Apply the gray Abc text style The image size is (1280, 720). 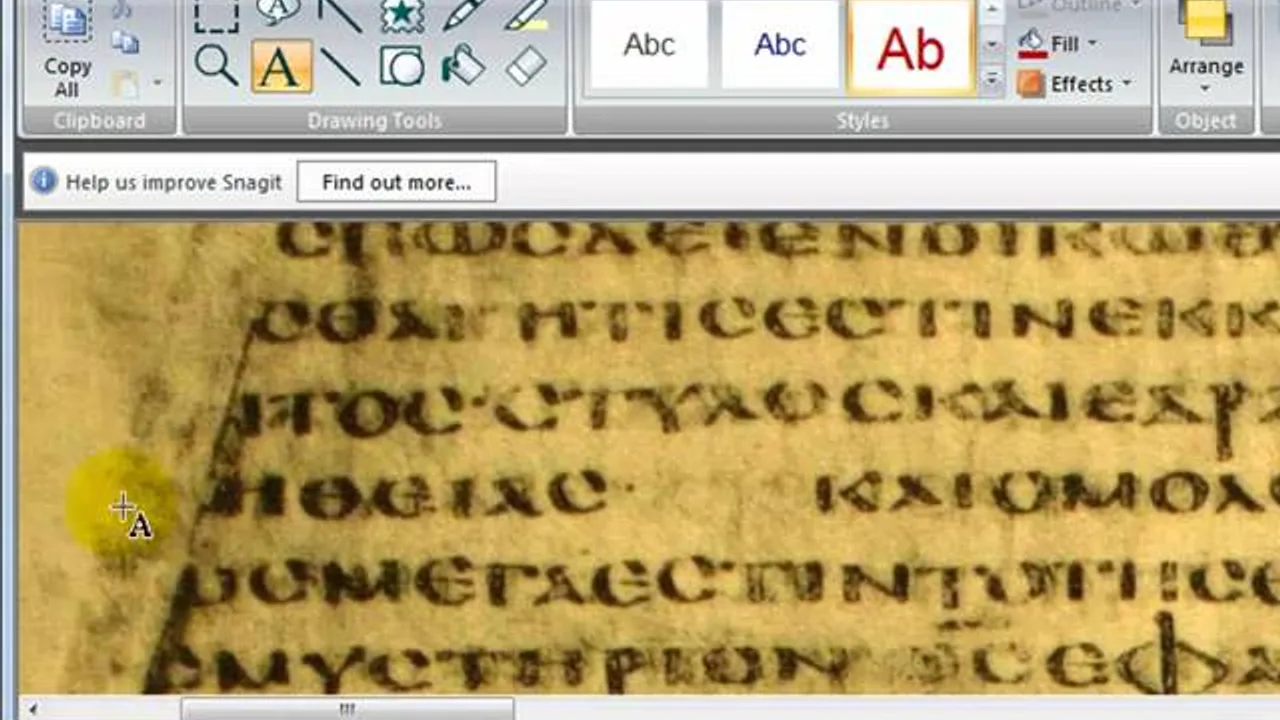pyautogui.click(x=649, y=44)
